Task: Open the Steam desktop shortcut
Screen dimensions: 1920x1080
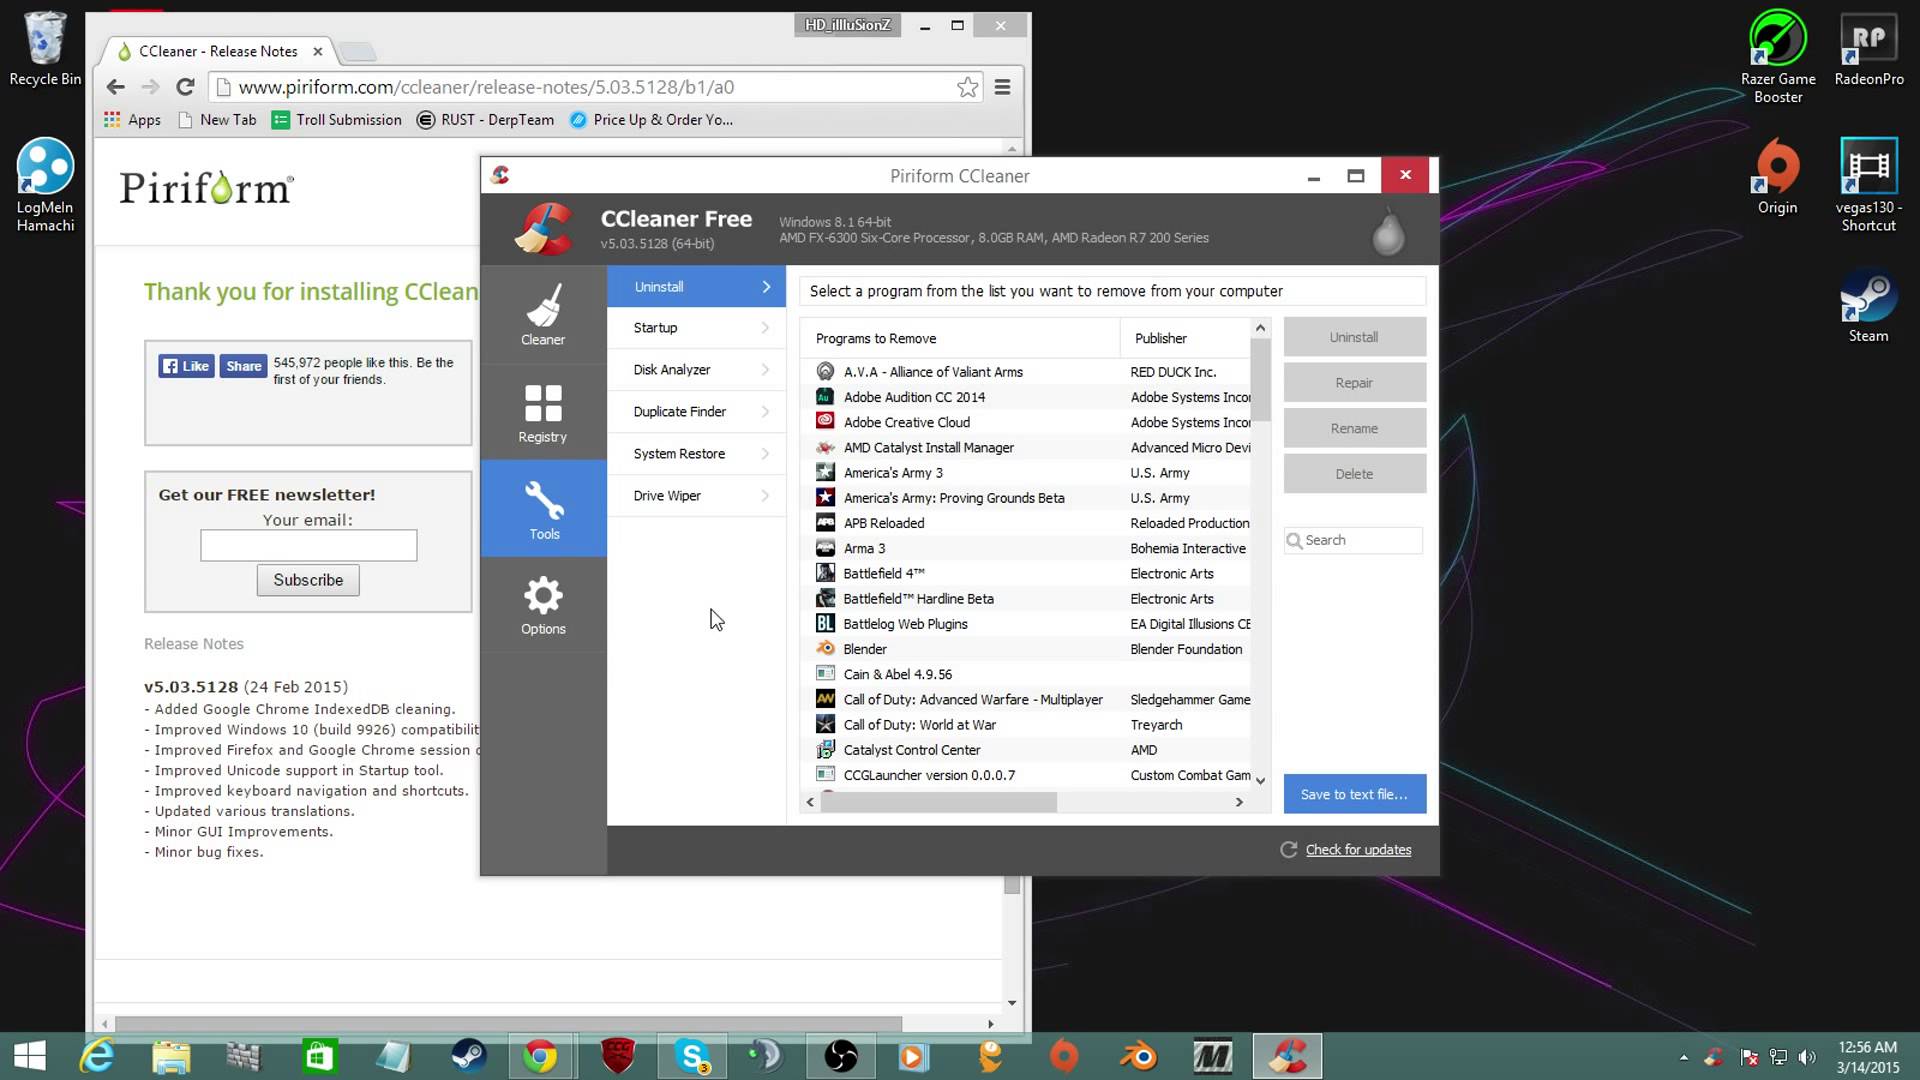Action: point(1869,305)
